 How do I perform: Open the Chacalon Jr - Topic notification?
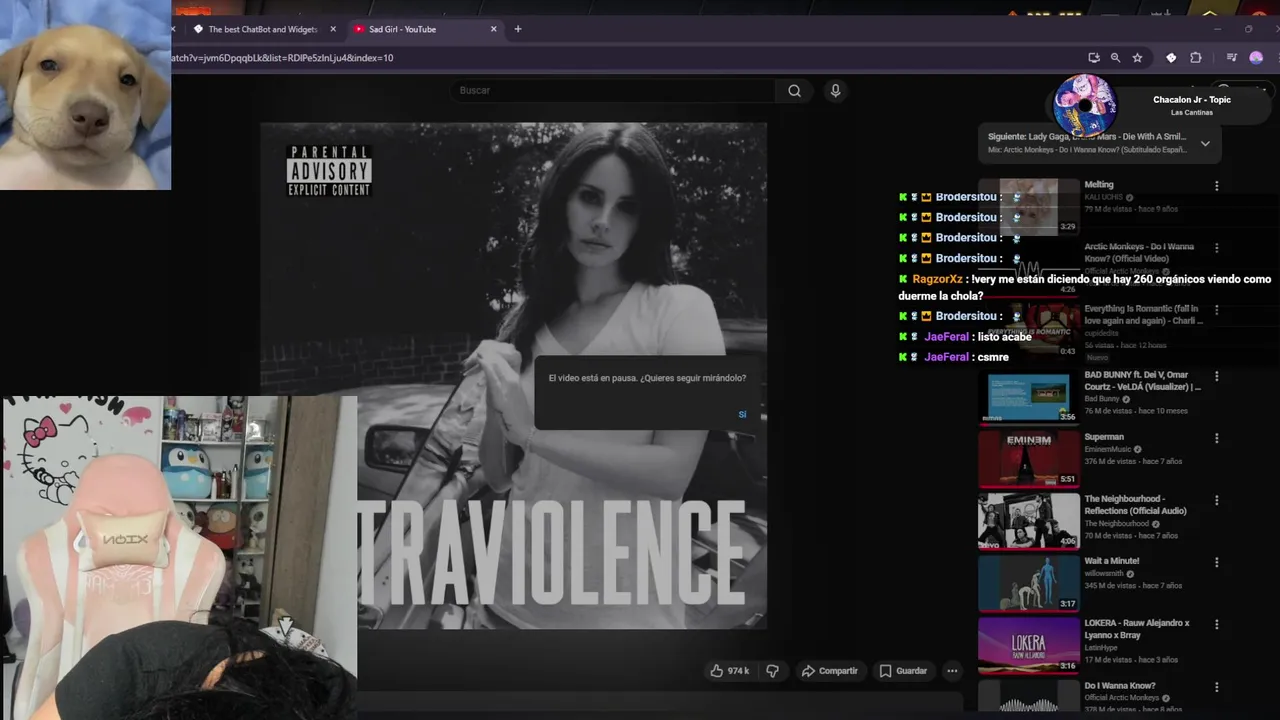1160,105
